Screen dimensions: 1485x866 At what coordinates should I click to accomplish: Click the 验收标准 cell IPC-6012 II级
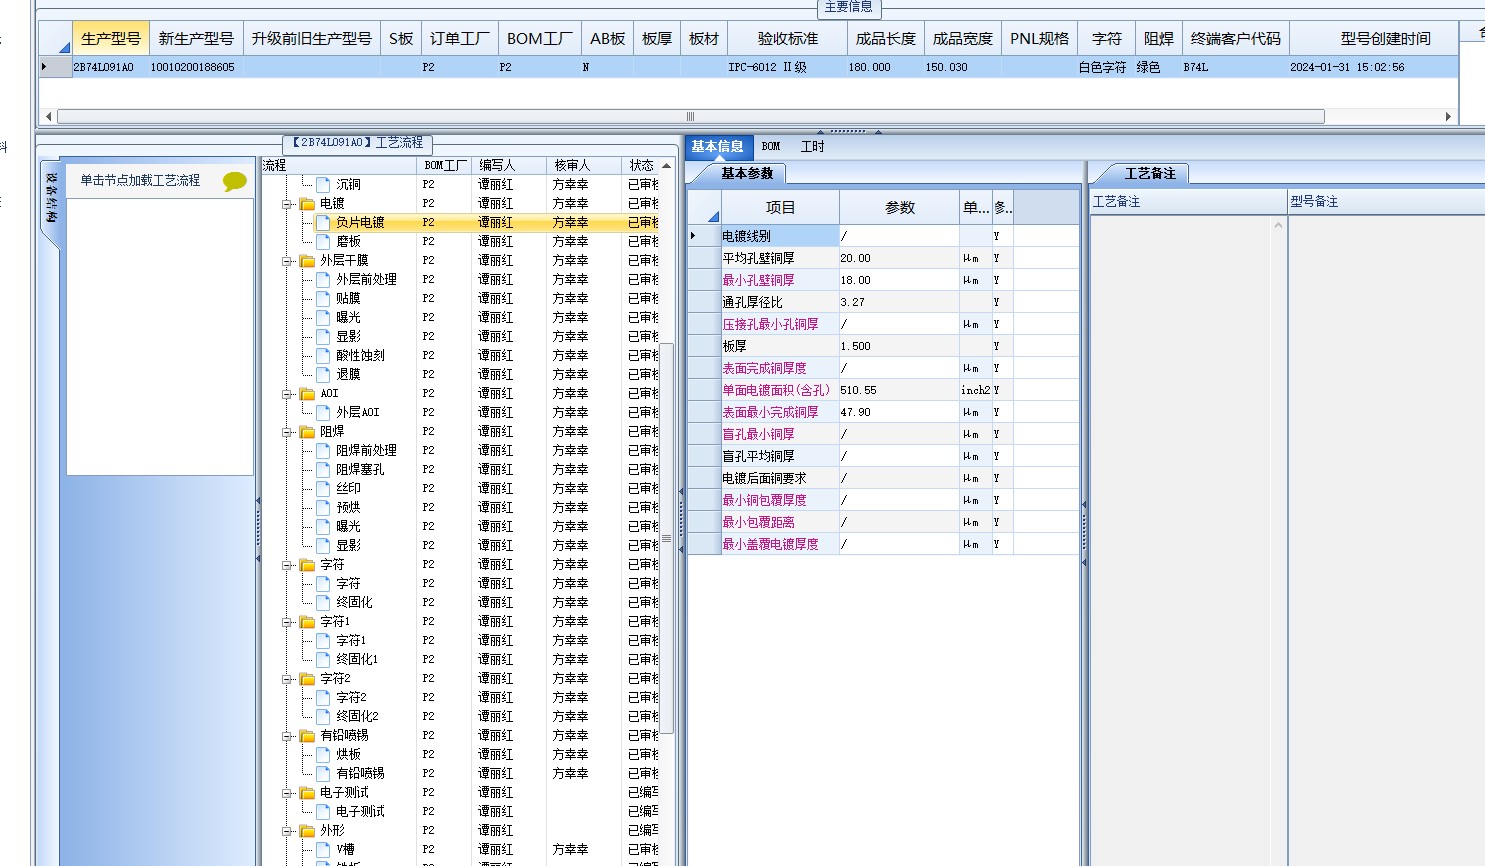pyautogui.click(x=786, y=67)
